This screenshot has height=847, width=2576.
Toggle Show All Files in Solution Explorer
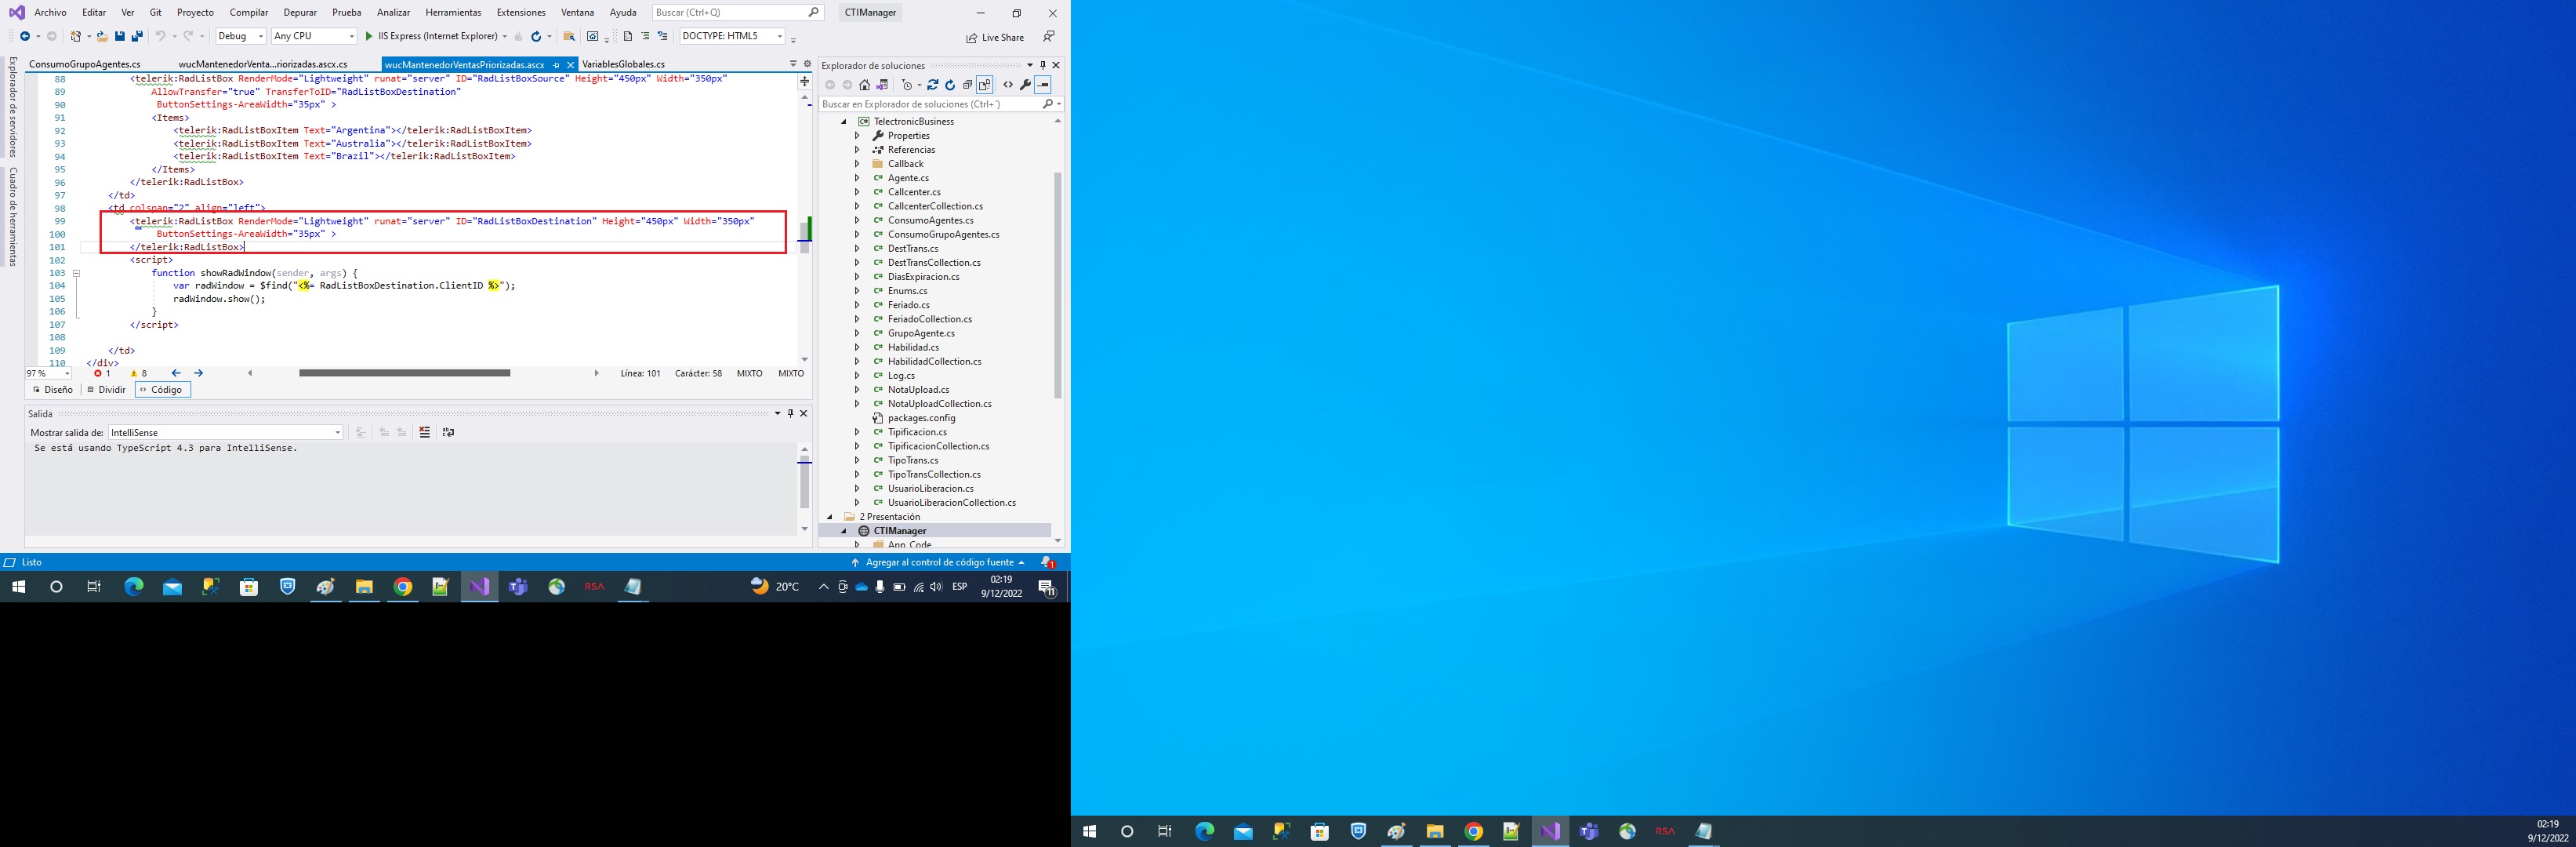point(985,85)
